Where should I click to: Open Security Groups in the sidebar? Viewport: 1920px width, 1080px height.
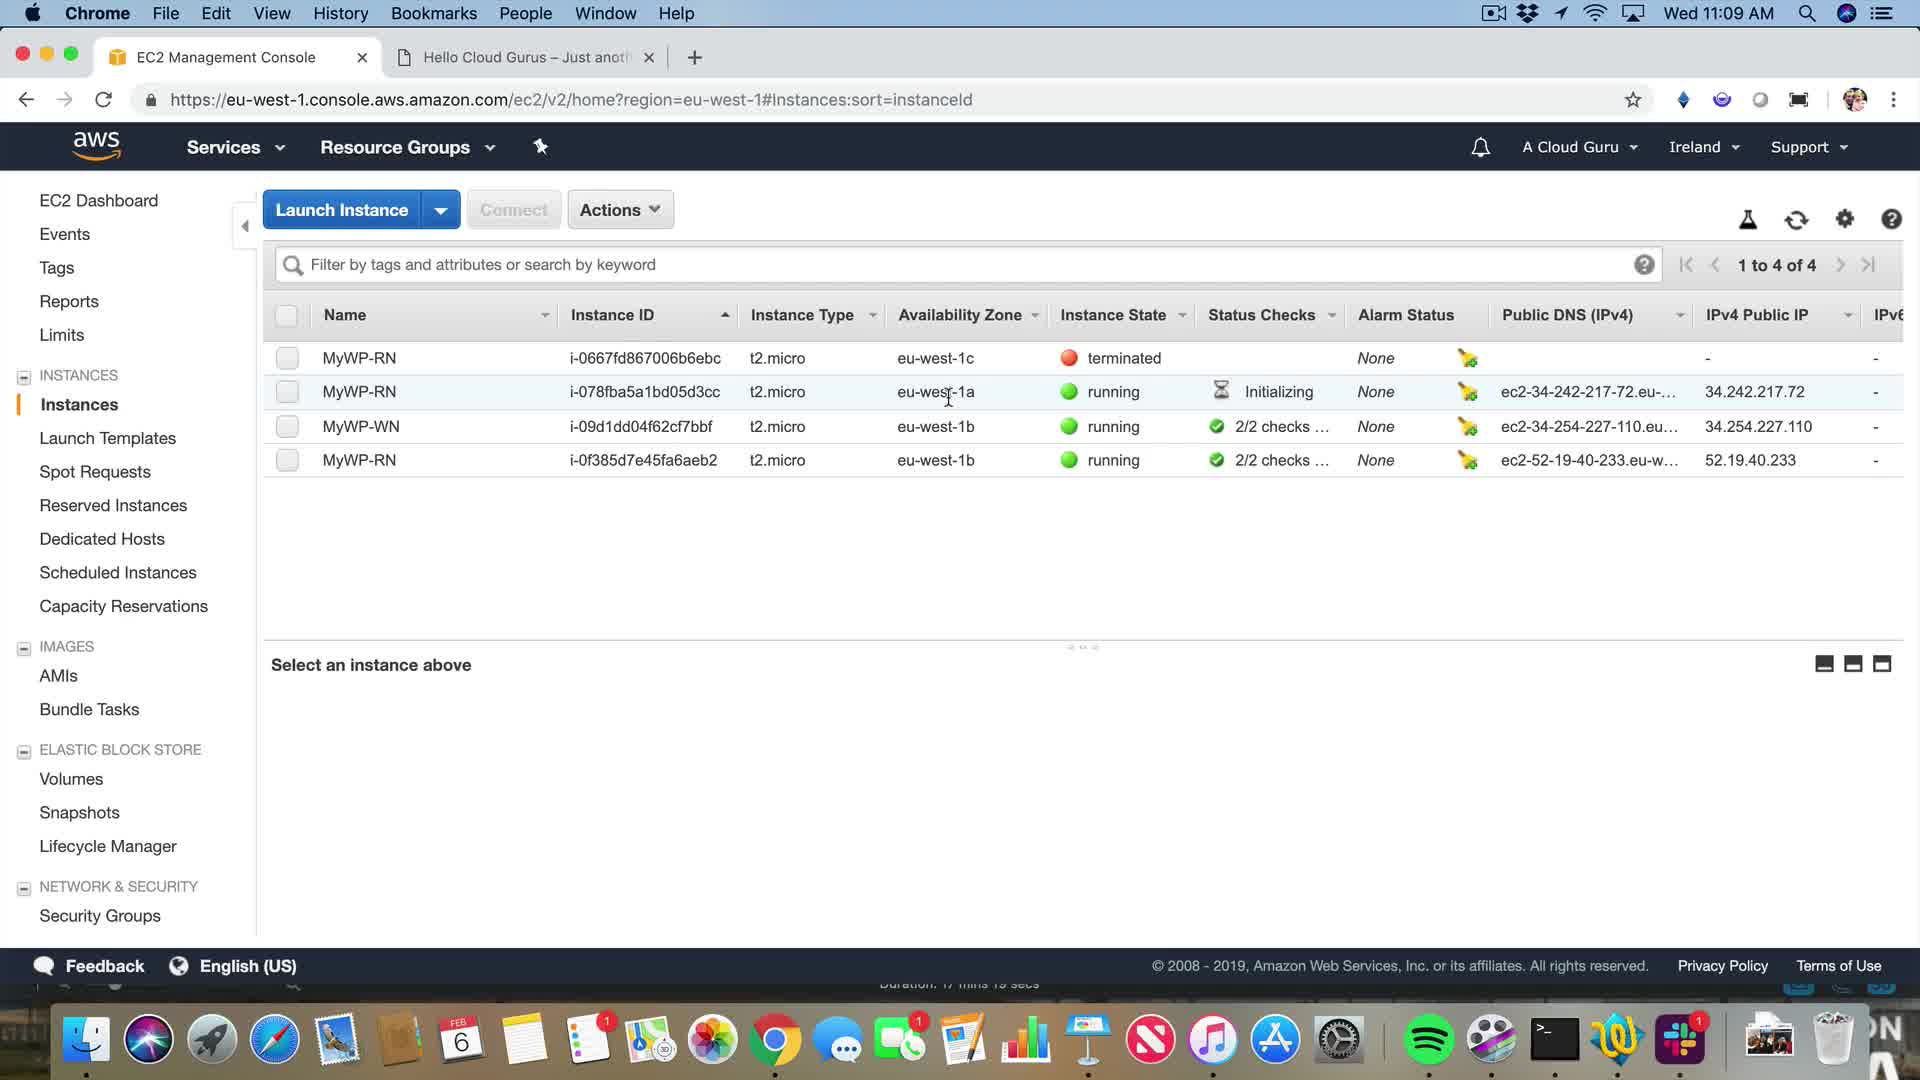[100, 916]
